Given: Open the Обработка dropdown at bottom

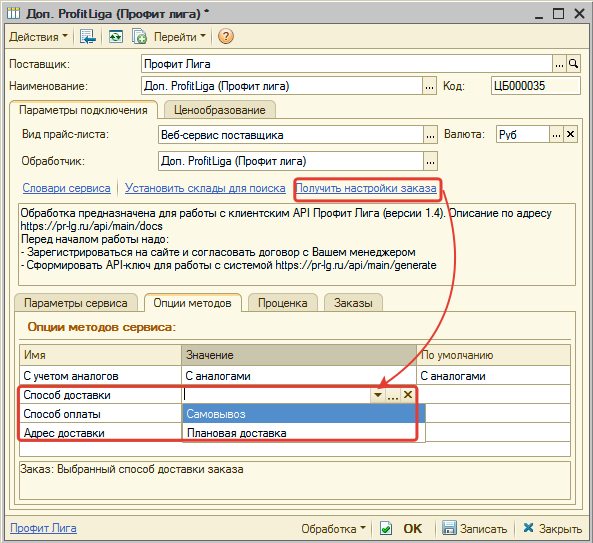Looking at the screenshot, I should [333, 528].
